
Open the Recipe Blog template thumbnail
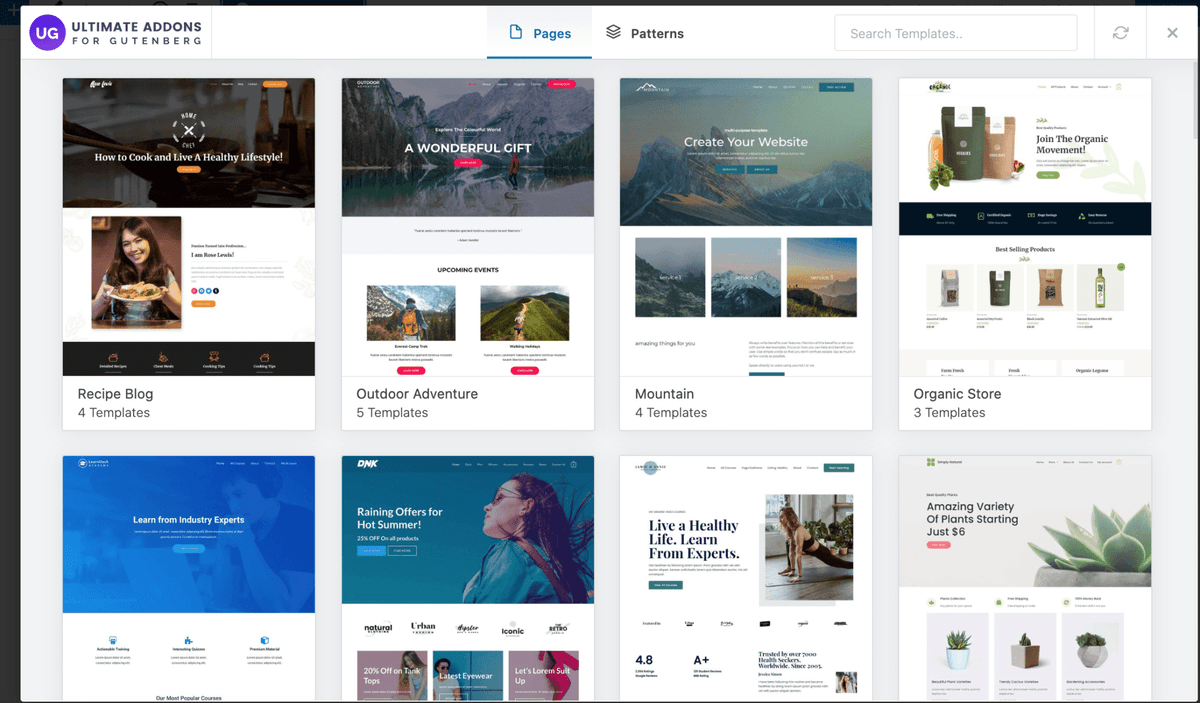pyautogui.click(x=189, y=227)
